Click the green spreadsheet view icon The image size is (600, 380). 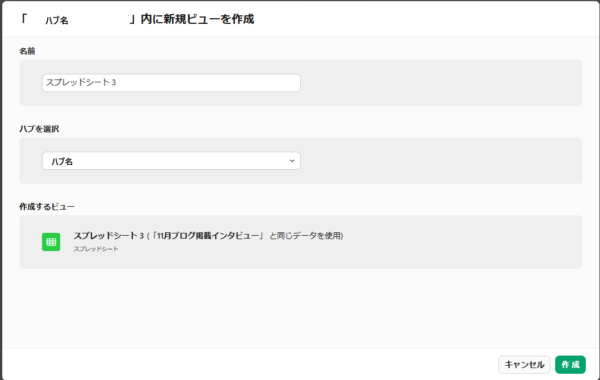click(x=51, y=242)
